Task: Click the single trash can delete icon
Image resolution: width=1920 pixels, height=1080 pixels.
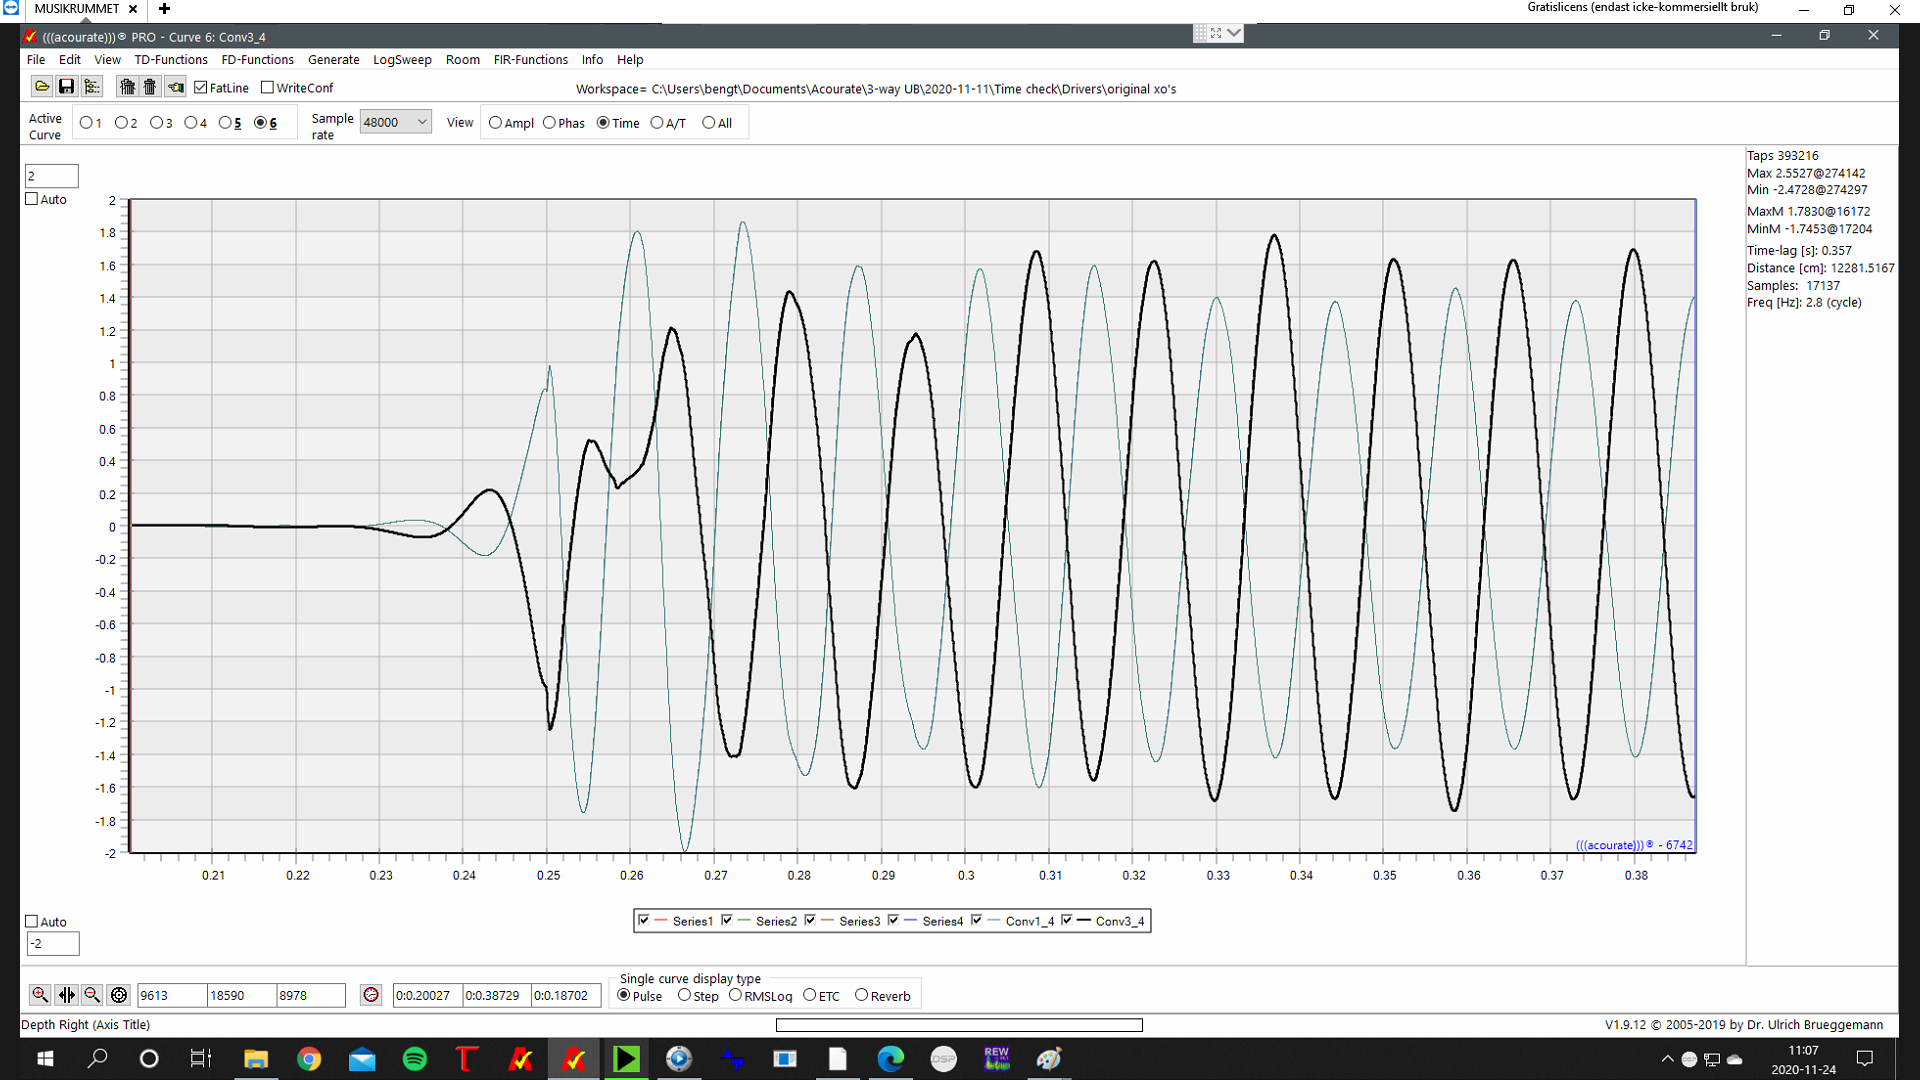Action: (x=150, y=87)
